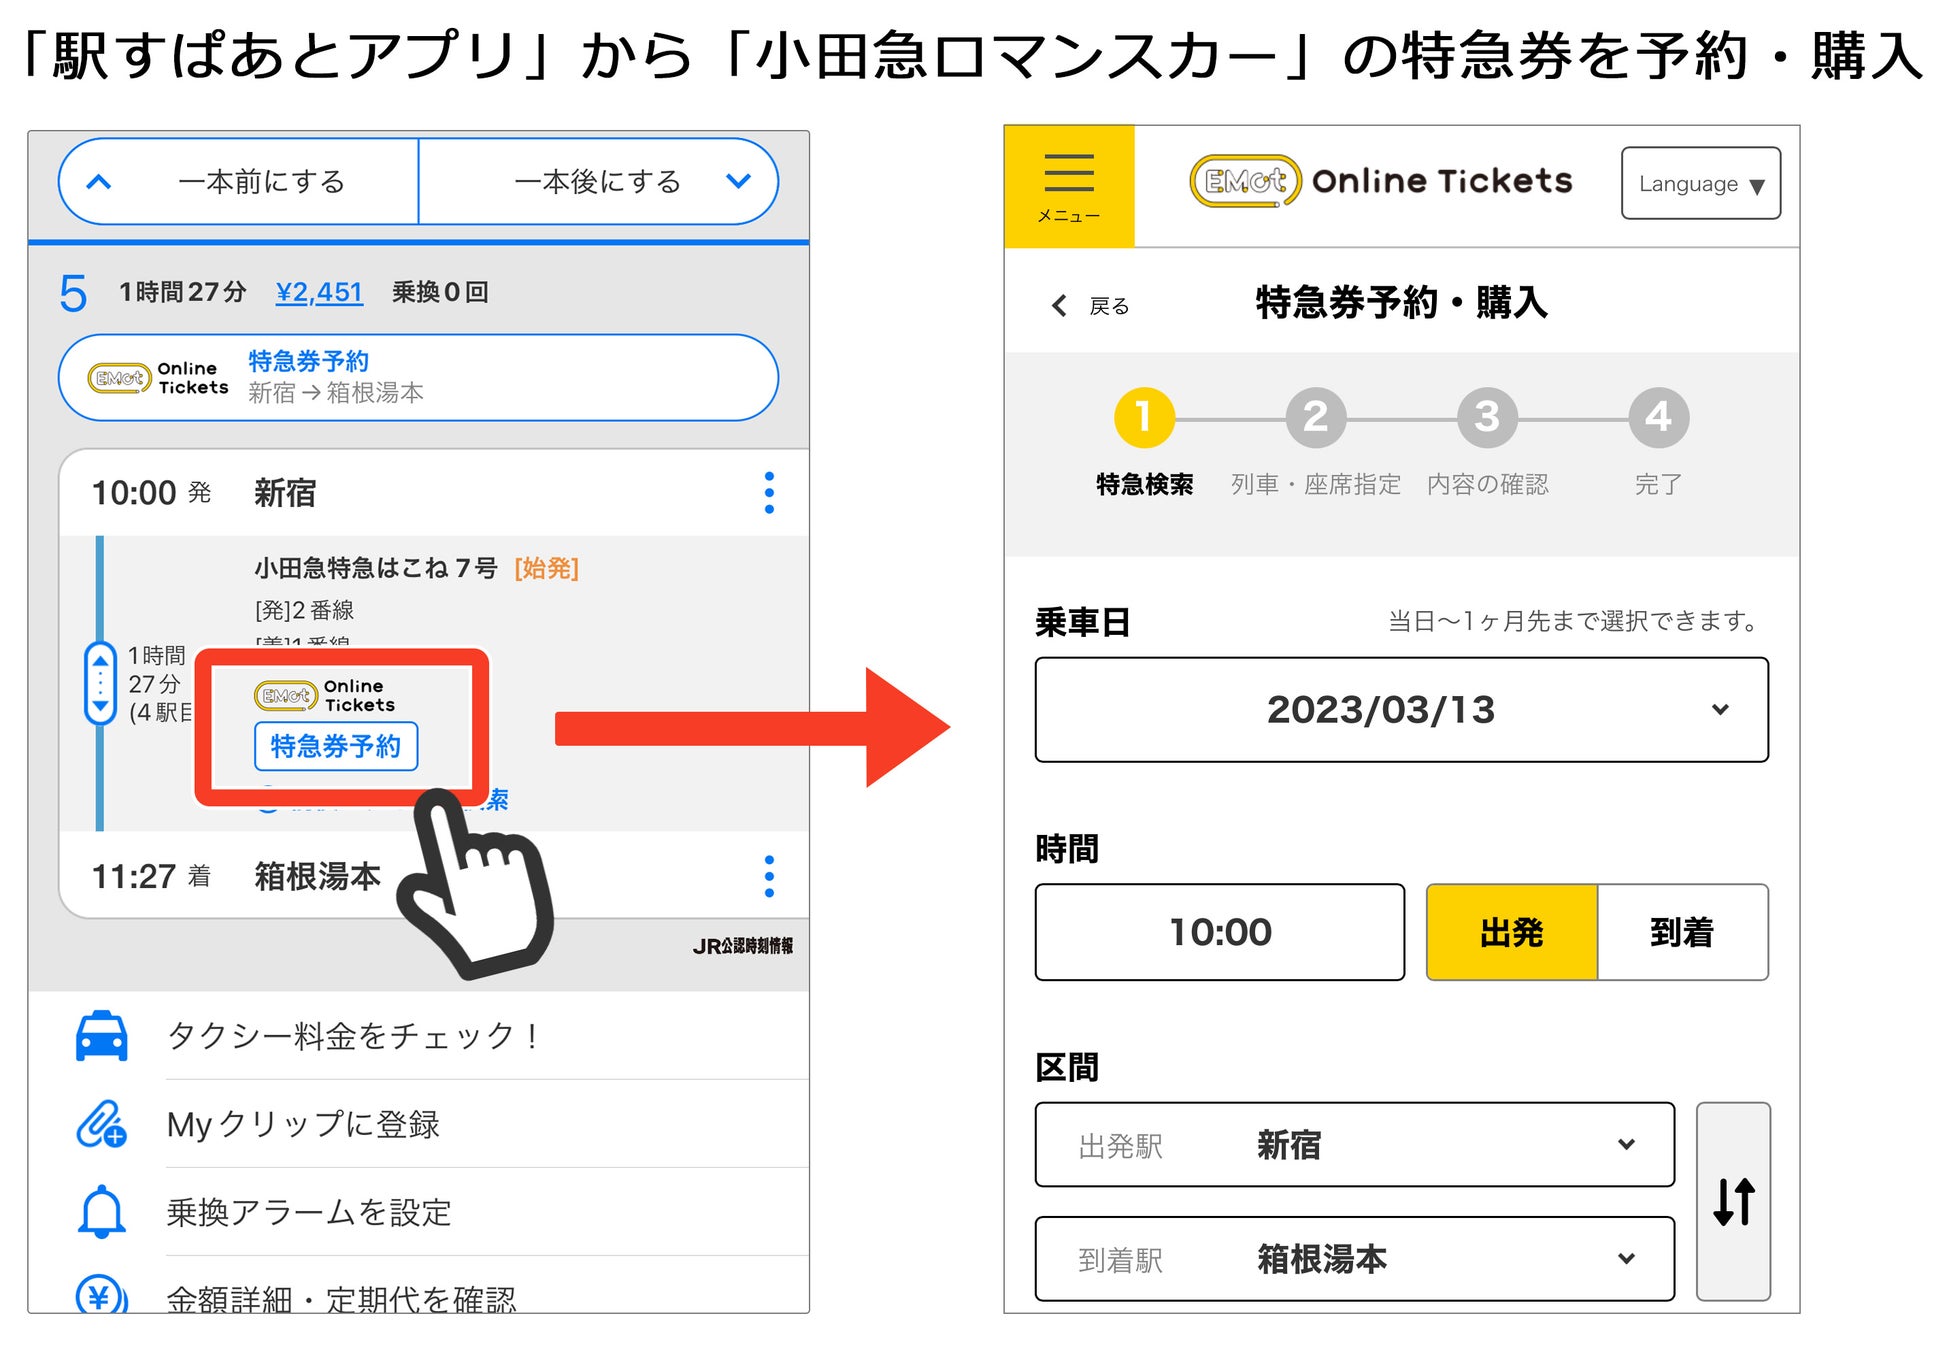Open three-dot menu next to 箱根湯本 arrival
This screenshot has height=1350, width=1947.
pyautogui.click(x=768, y=876)
